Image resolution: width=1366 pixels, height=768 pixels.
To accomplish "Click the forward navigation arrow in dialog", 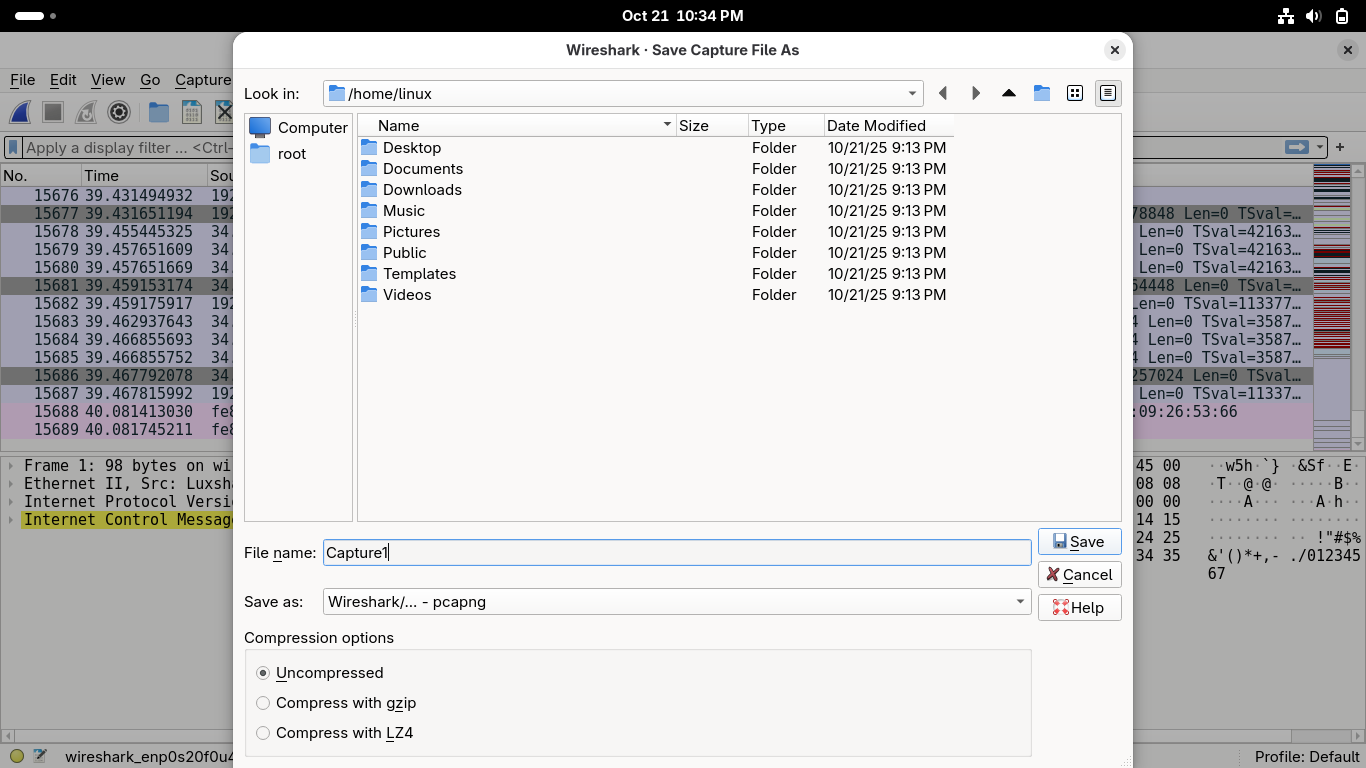I will click(x=976, y=93).
